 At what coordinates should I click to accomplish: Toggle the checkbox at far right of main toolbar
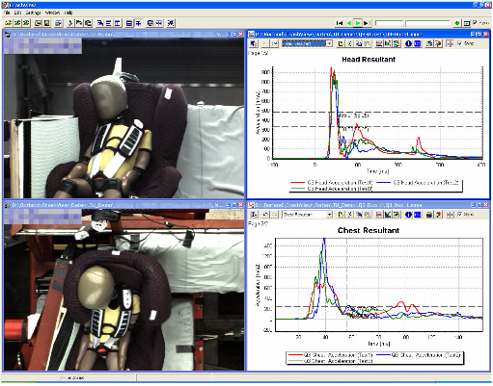pos(475,23)
